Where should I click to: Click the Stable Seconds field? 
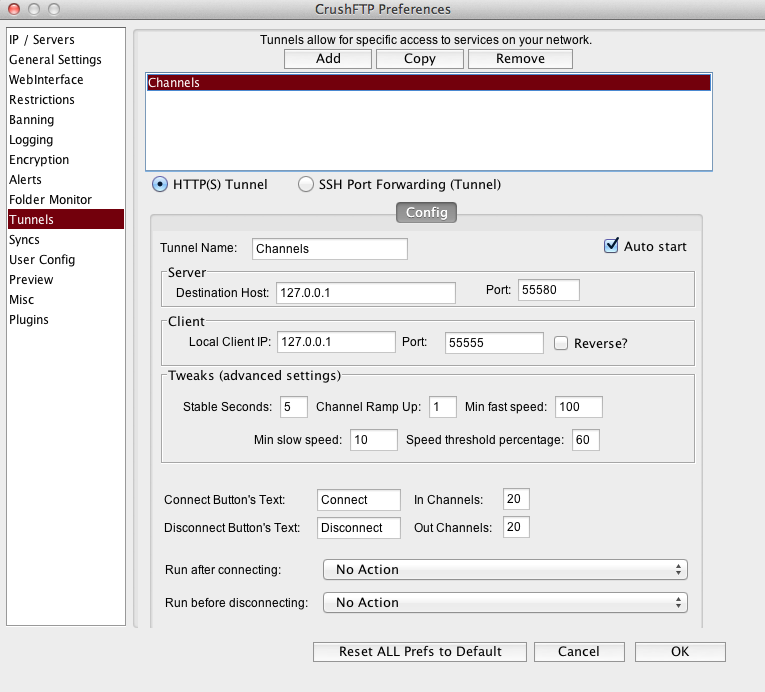(294, 407)
